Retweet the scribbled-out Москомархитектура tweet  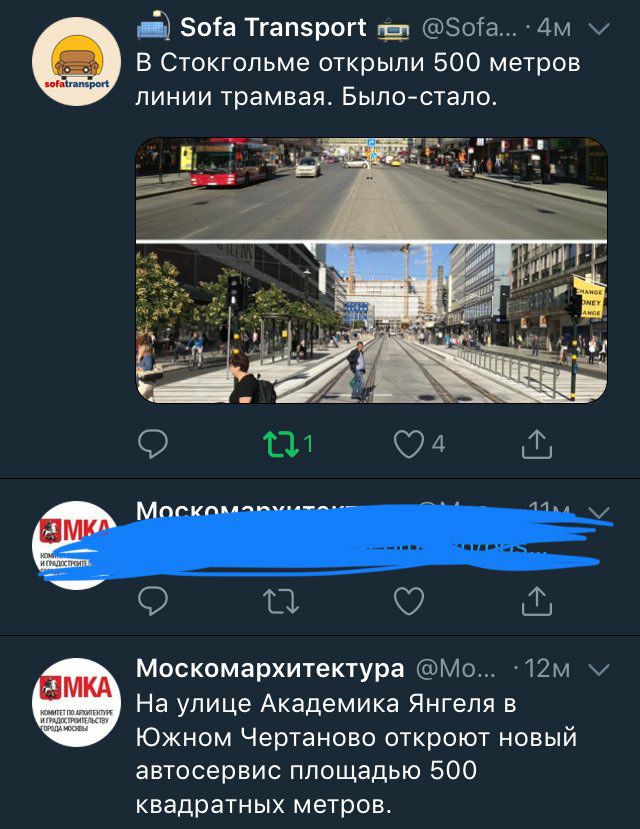click(x=281, y=601)
